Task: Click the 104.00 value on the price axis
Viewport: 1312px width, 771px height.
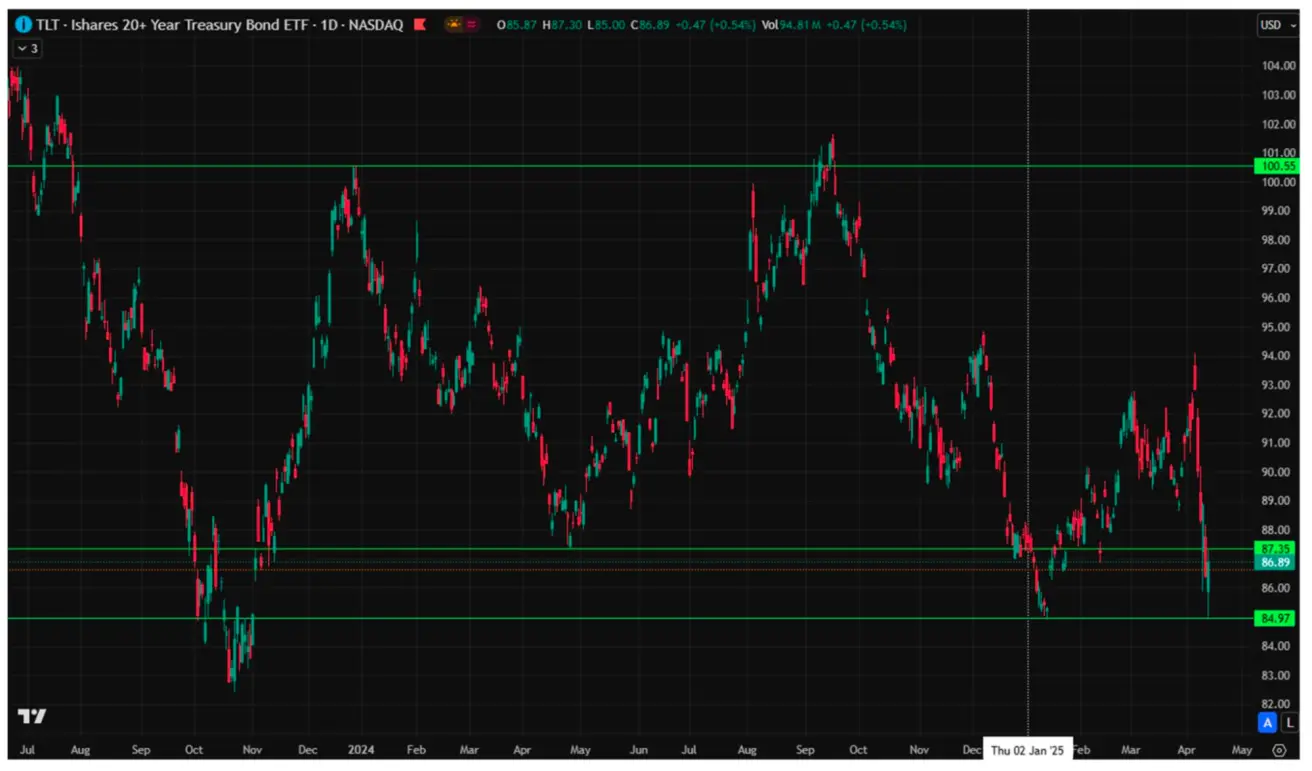Action: (1279, 66)
